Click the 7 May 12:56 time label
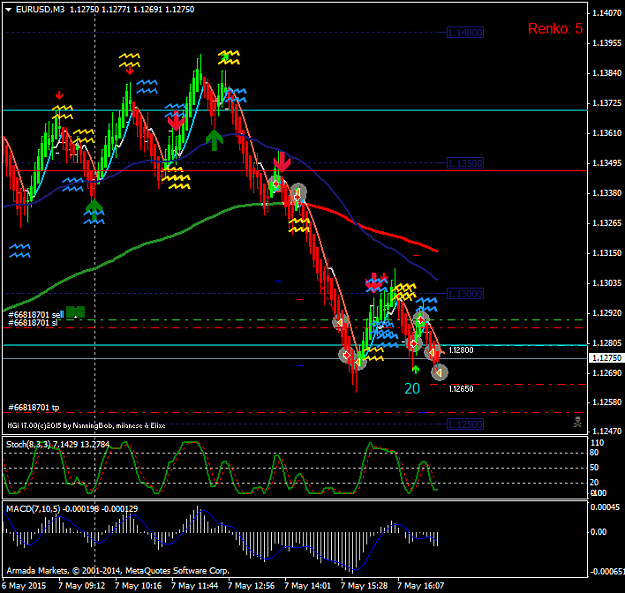Screen dimensions: 625x593 [x=251, y=586]
